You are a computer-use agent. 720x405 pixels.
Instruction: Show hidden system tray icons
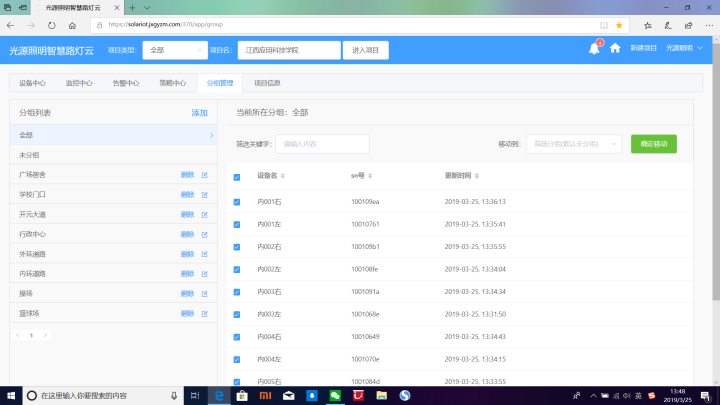593,395
